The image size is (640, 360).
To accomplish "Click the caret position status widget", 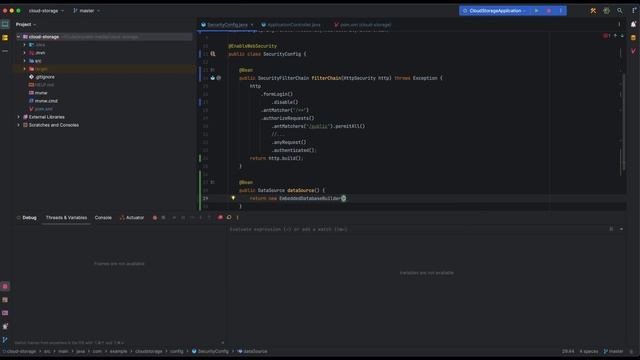I will 568,351.
